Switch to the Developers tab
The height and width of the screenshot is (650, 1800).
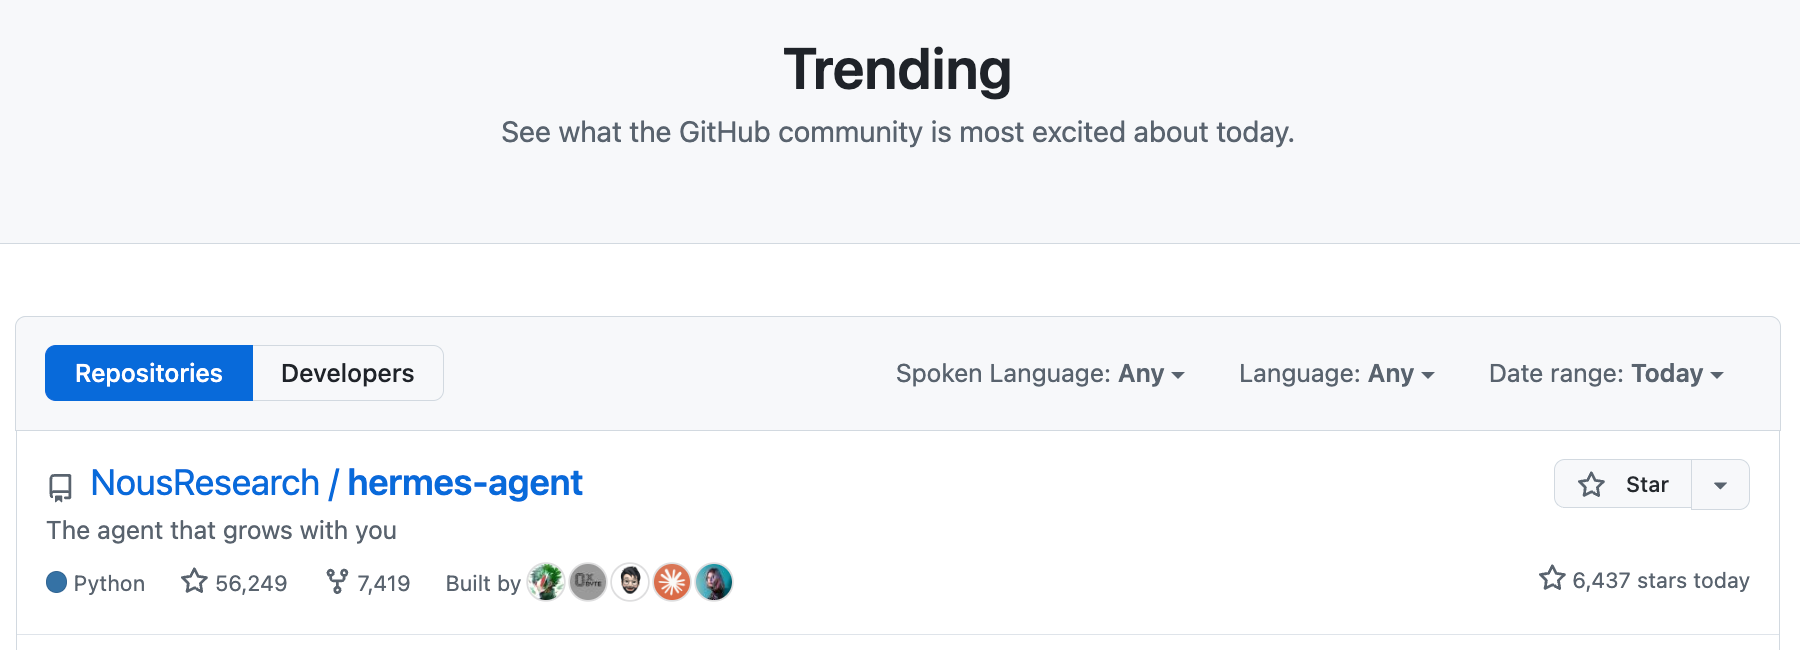(x=347, y=373)
